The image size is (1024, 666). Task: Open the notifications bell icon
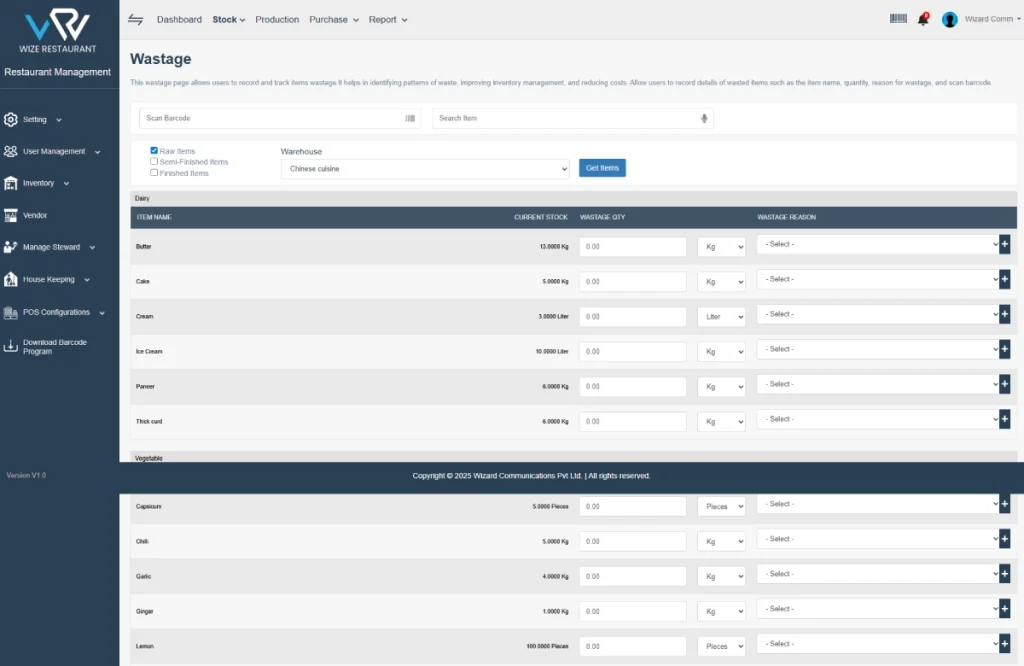coord(922,19)
